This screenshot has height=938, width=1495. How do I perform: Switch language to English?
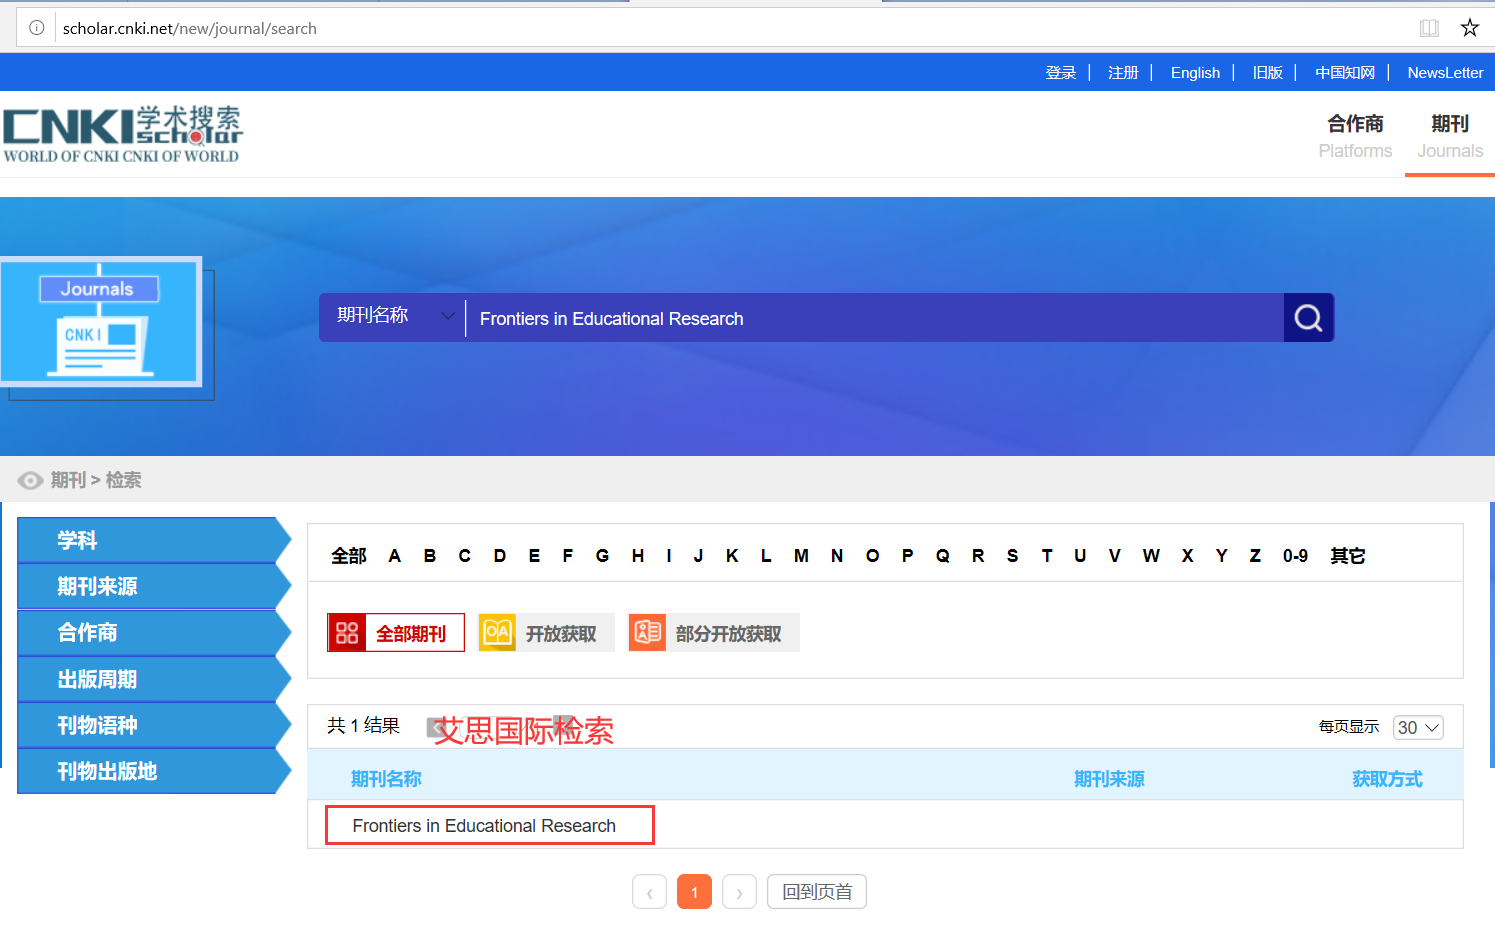pyautogui.click(x=1195, y=73)
